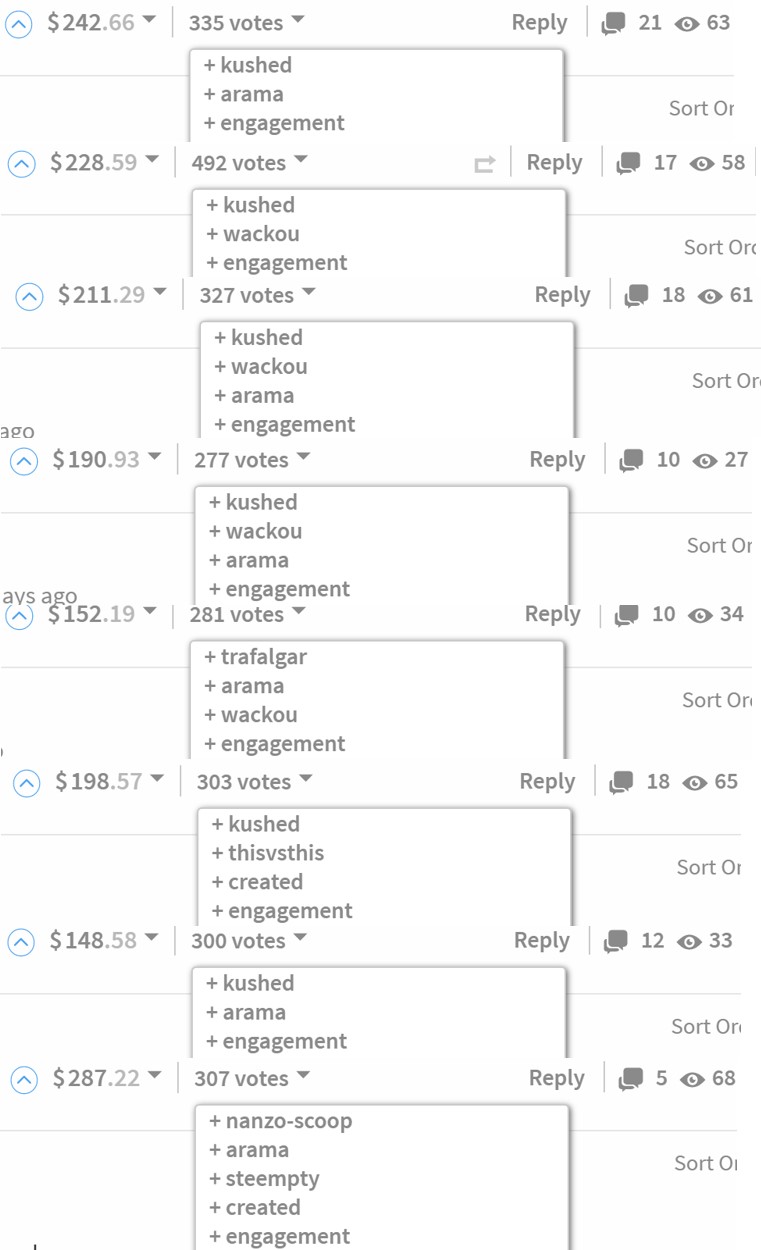Image resolution: width=761 pixels, height=1250 pixels.
Task: Select voter trafalgar in the list
Action: point(263,658)
